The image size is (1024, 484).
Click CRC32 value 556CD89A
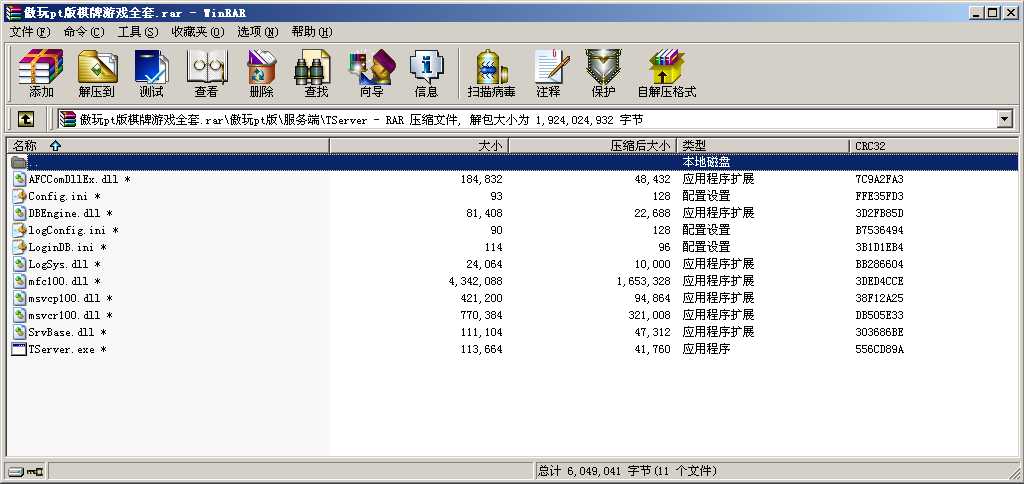[879, 349]
